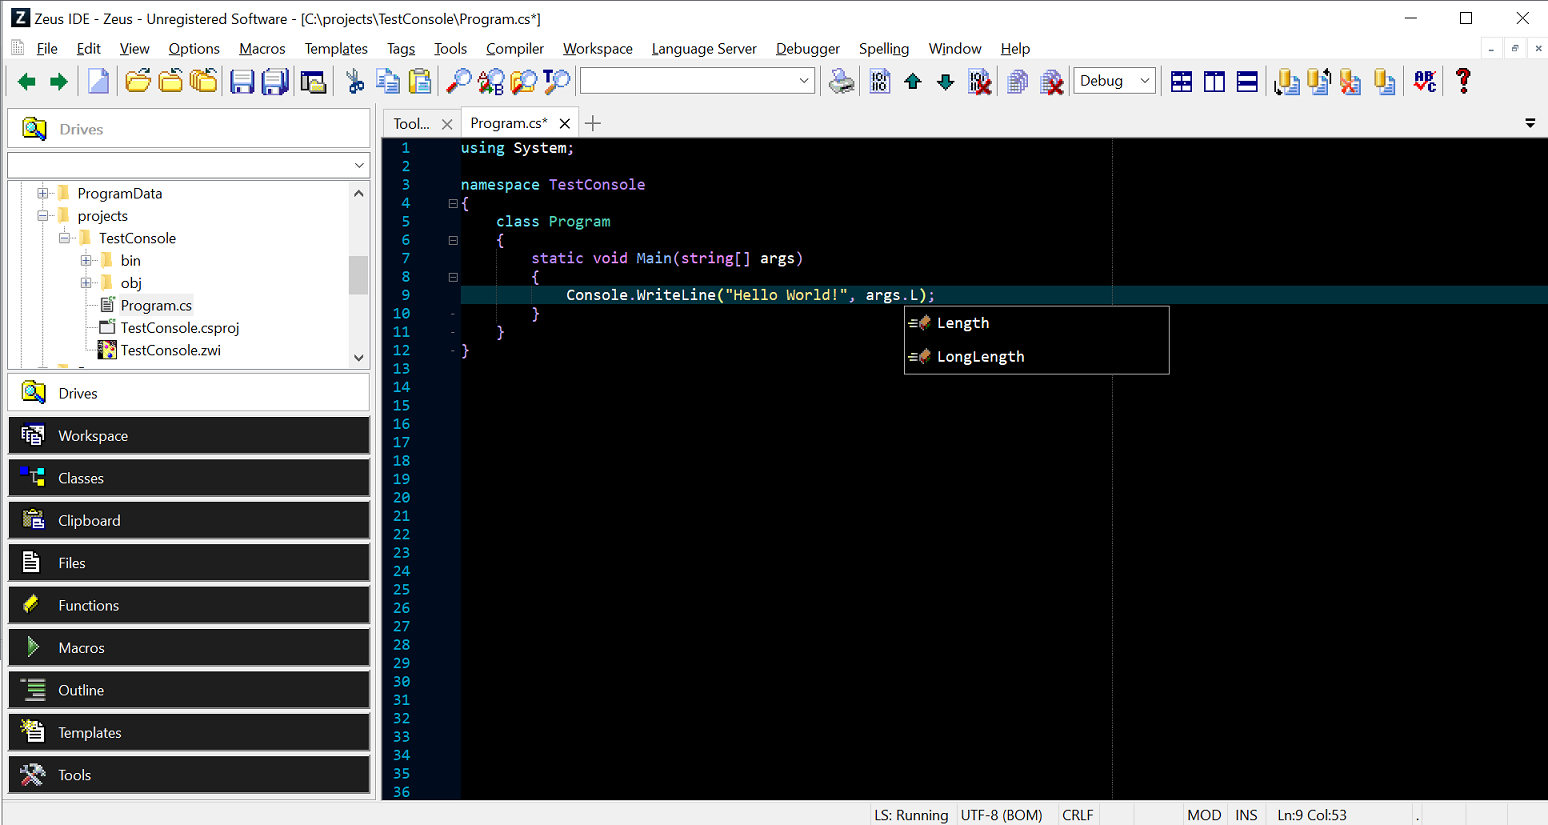Viewport: 1548px width, 825px height.
Task: Click the toggle bookmark icon with binary digits
Action: click(880, 82)
